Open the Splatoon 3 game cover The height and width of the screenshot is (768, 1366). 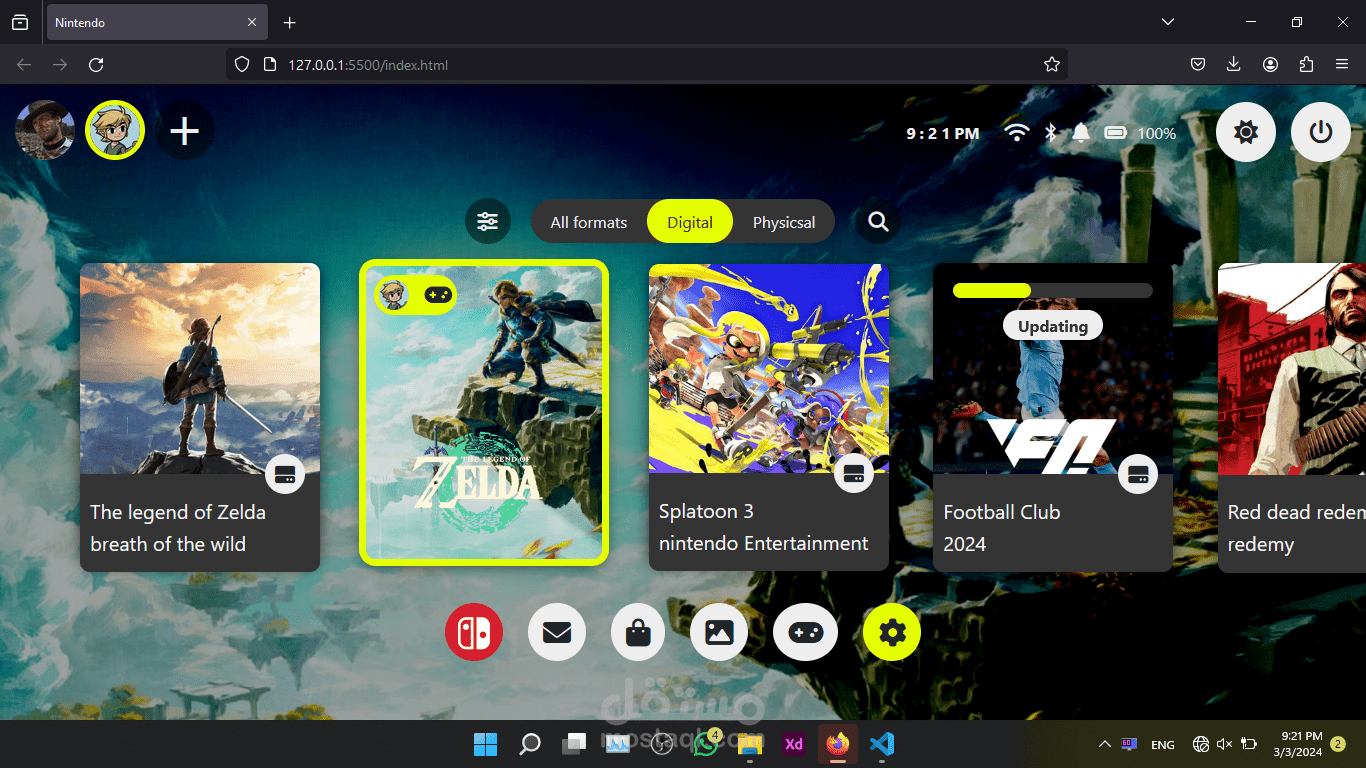coord(769,368)
